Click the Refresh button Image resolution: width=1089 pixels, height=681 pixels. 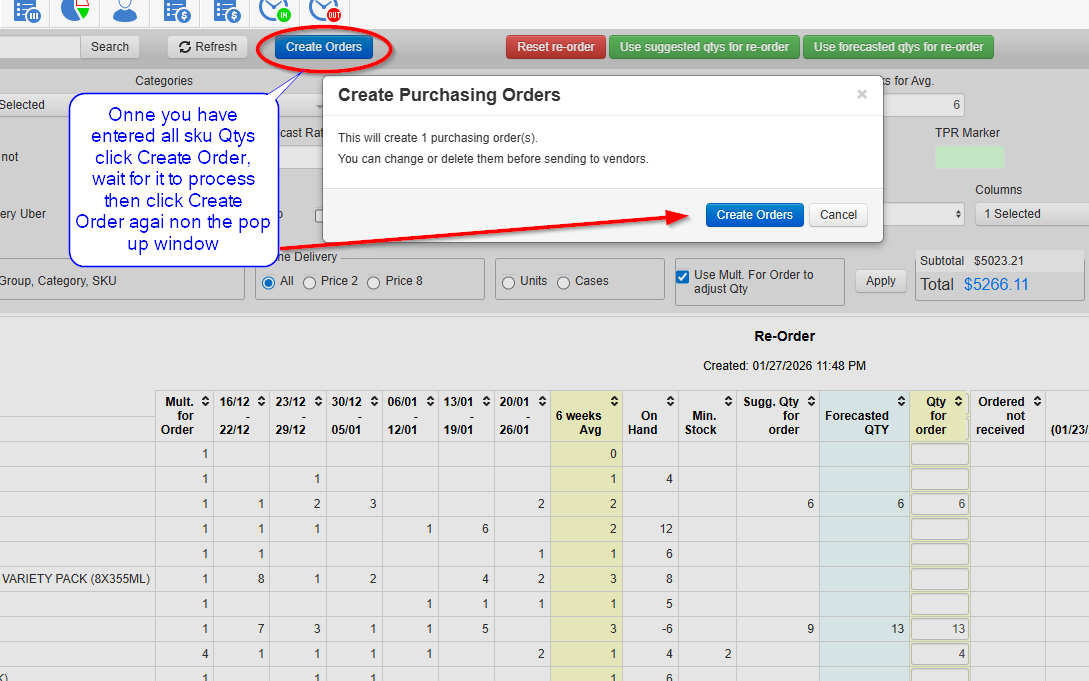click(208, 47)
